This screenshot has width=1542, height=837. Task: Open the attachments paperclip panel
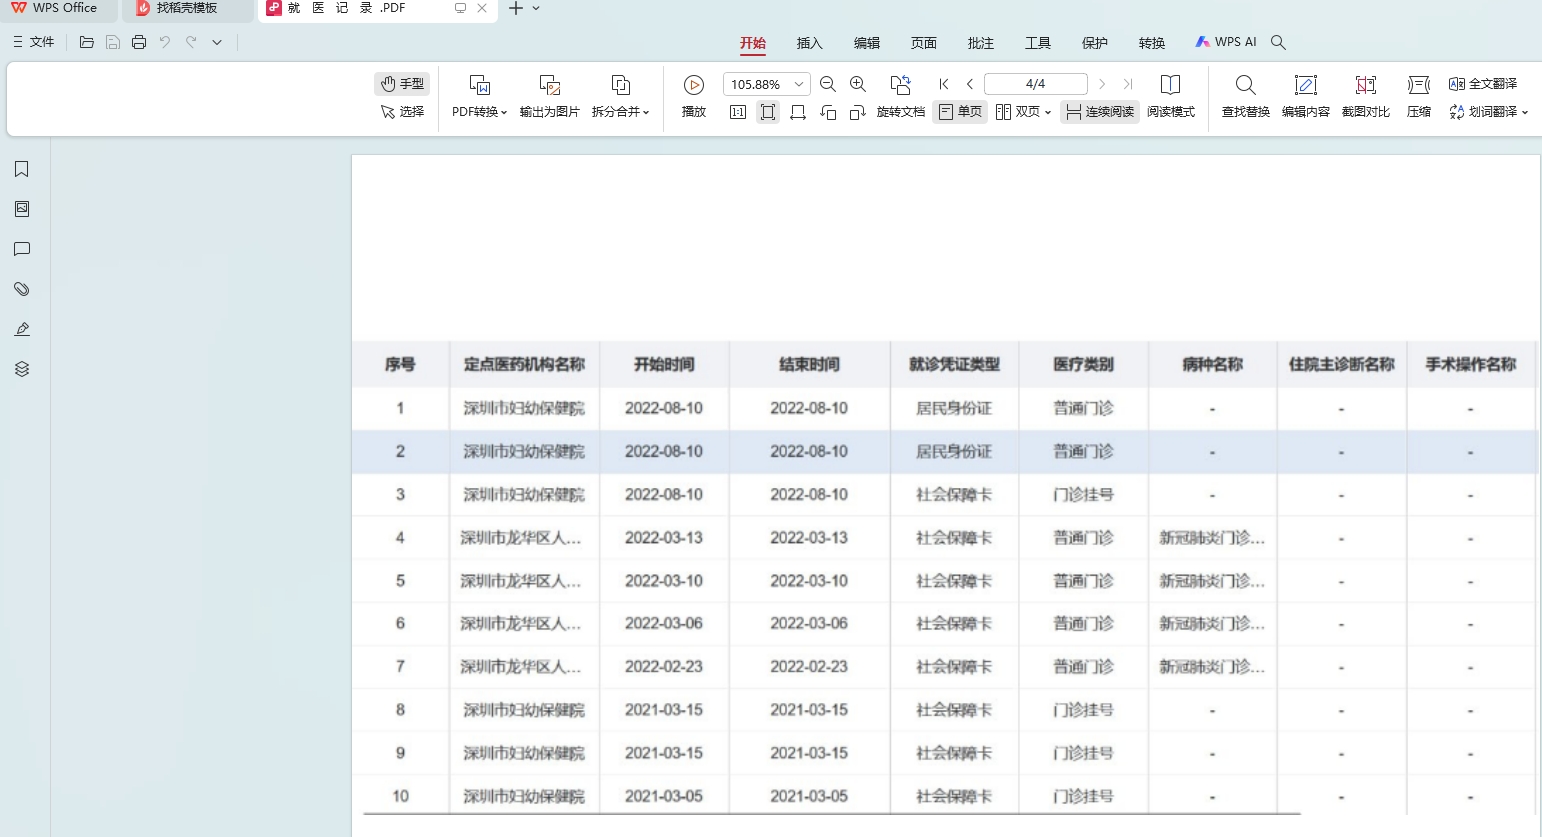22,289
